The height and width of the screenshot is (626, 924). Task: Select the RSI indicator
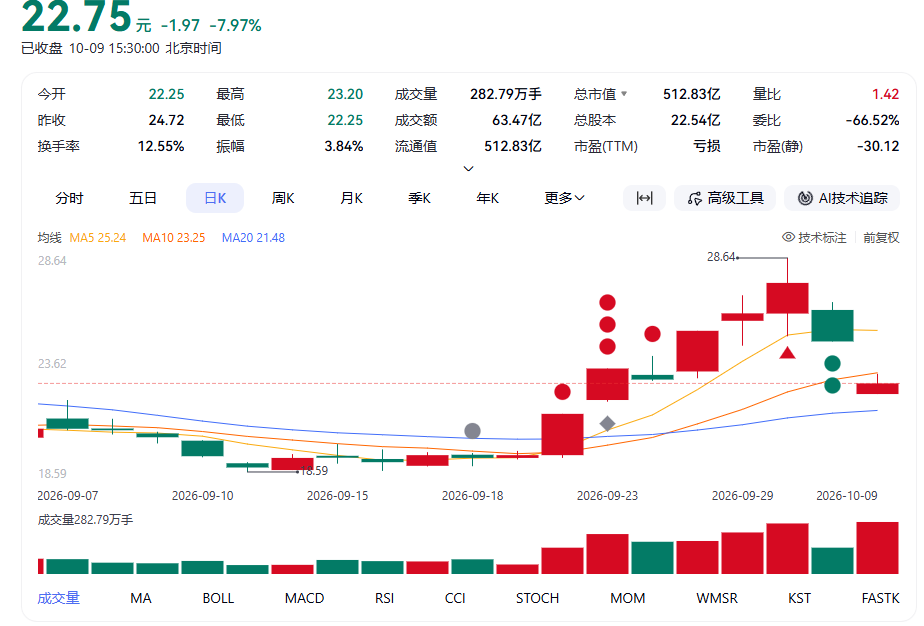click(x=384, y=598)
